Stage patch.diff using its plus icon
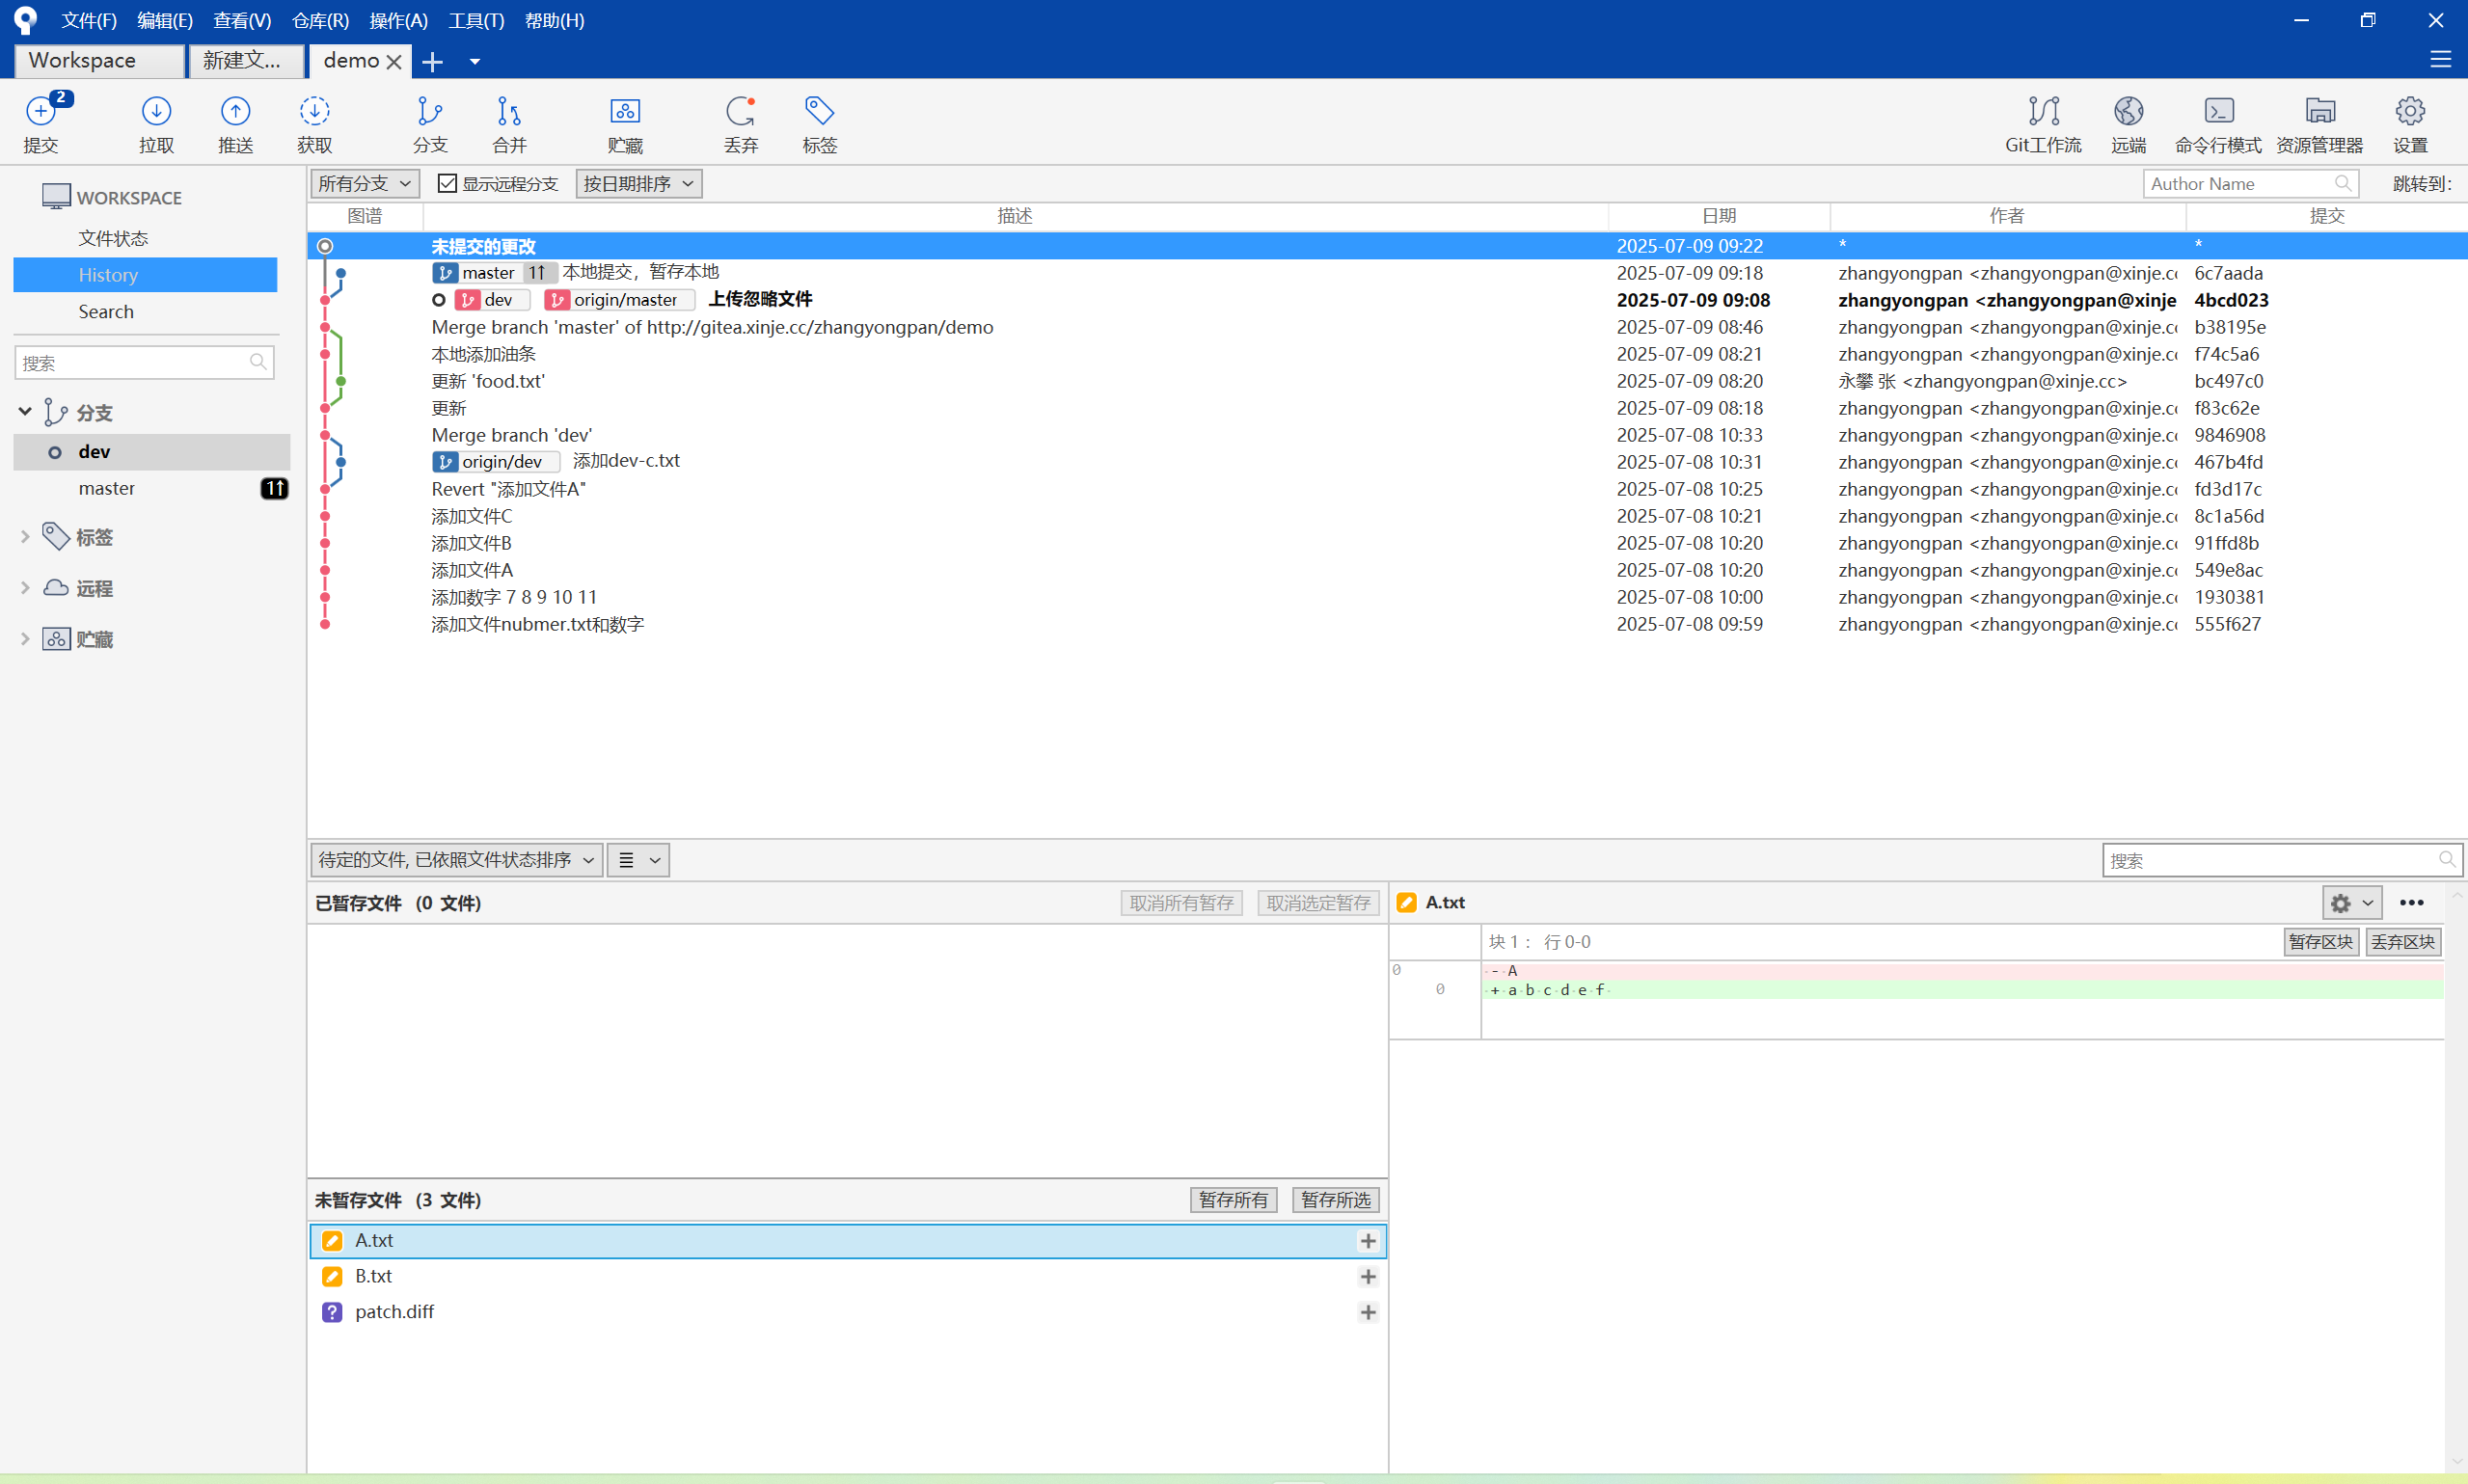The height and width of the screenshot is (1484, 2468). pos(1368,1313)
